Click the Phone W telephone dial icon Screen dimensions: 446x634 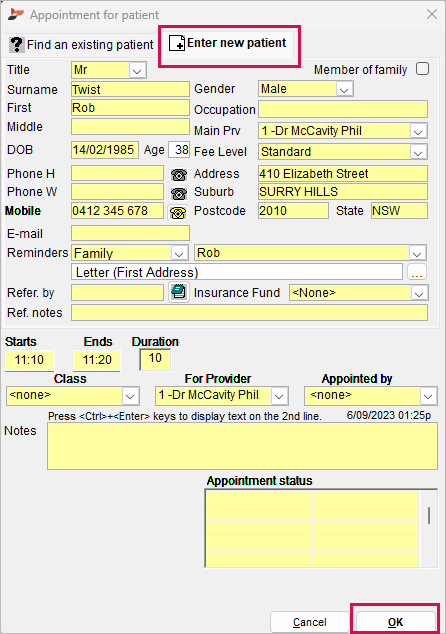[178, 194]
